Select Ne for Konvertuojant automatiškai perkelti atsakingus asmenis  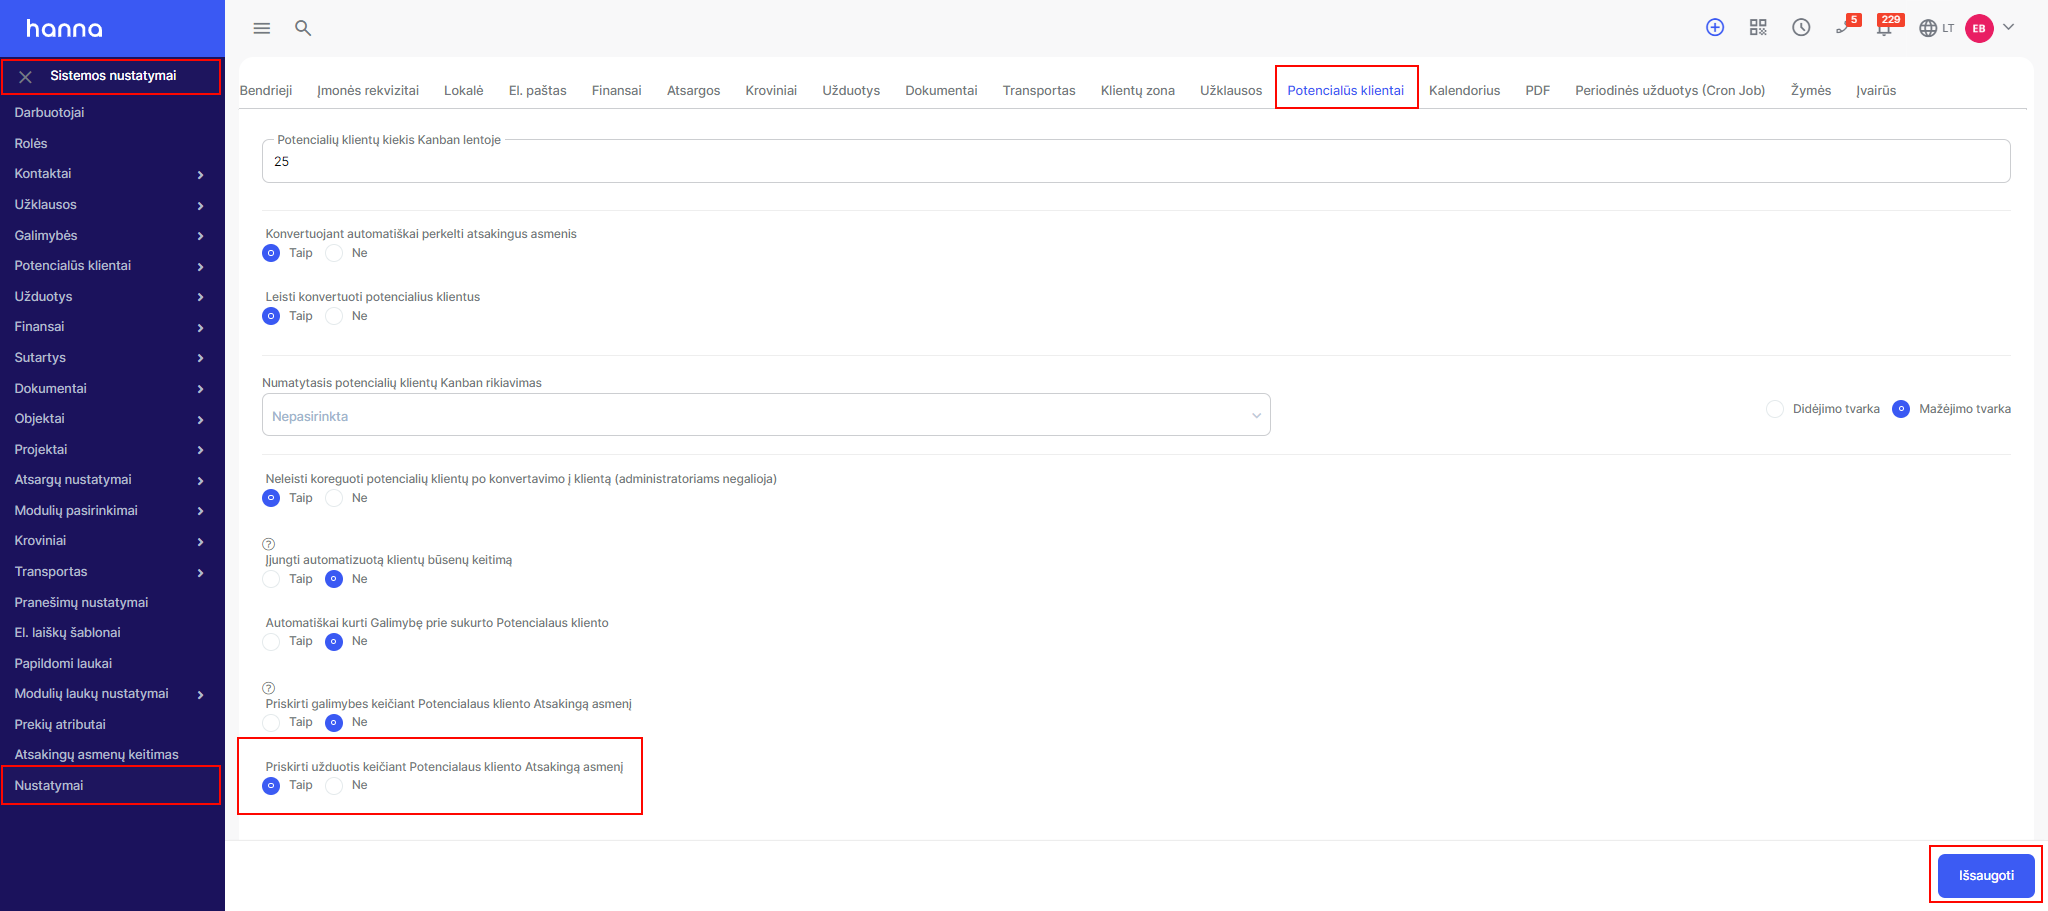[x=334, y=253]
